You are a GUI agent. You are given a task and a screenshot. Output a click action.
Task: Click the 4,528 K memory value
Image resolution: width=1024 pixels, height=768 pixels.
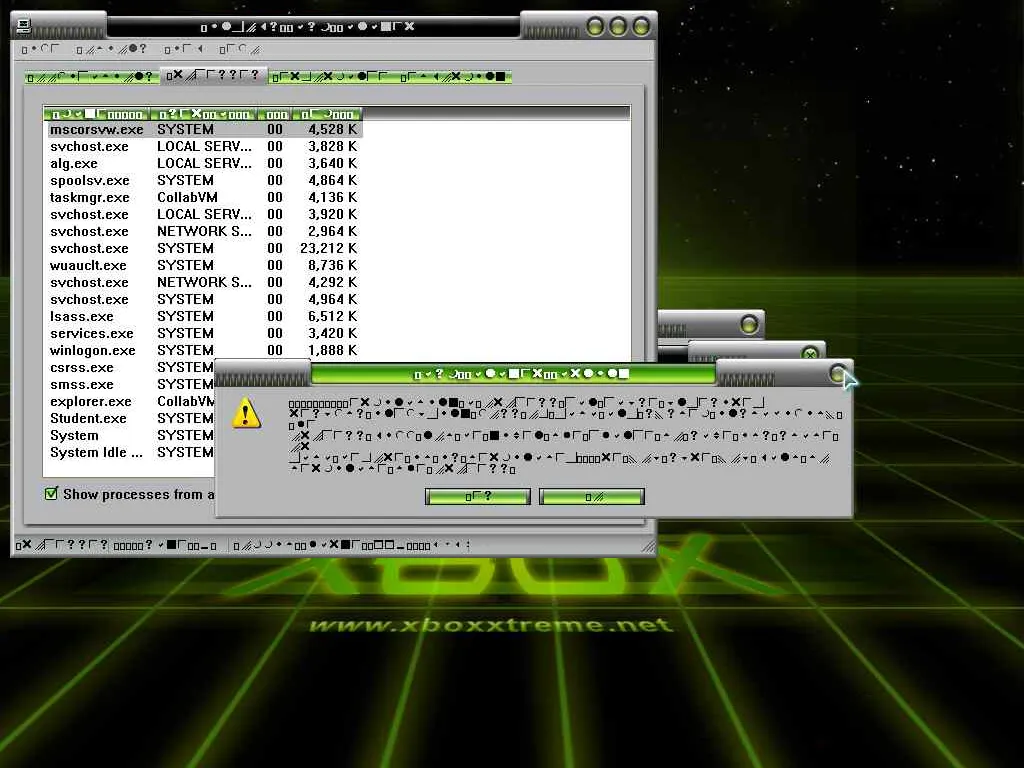tap(332, 129)
